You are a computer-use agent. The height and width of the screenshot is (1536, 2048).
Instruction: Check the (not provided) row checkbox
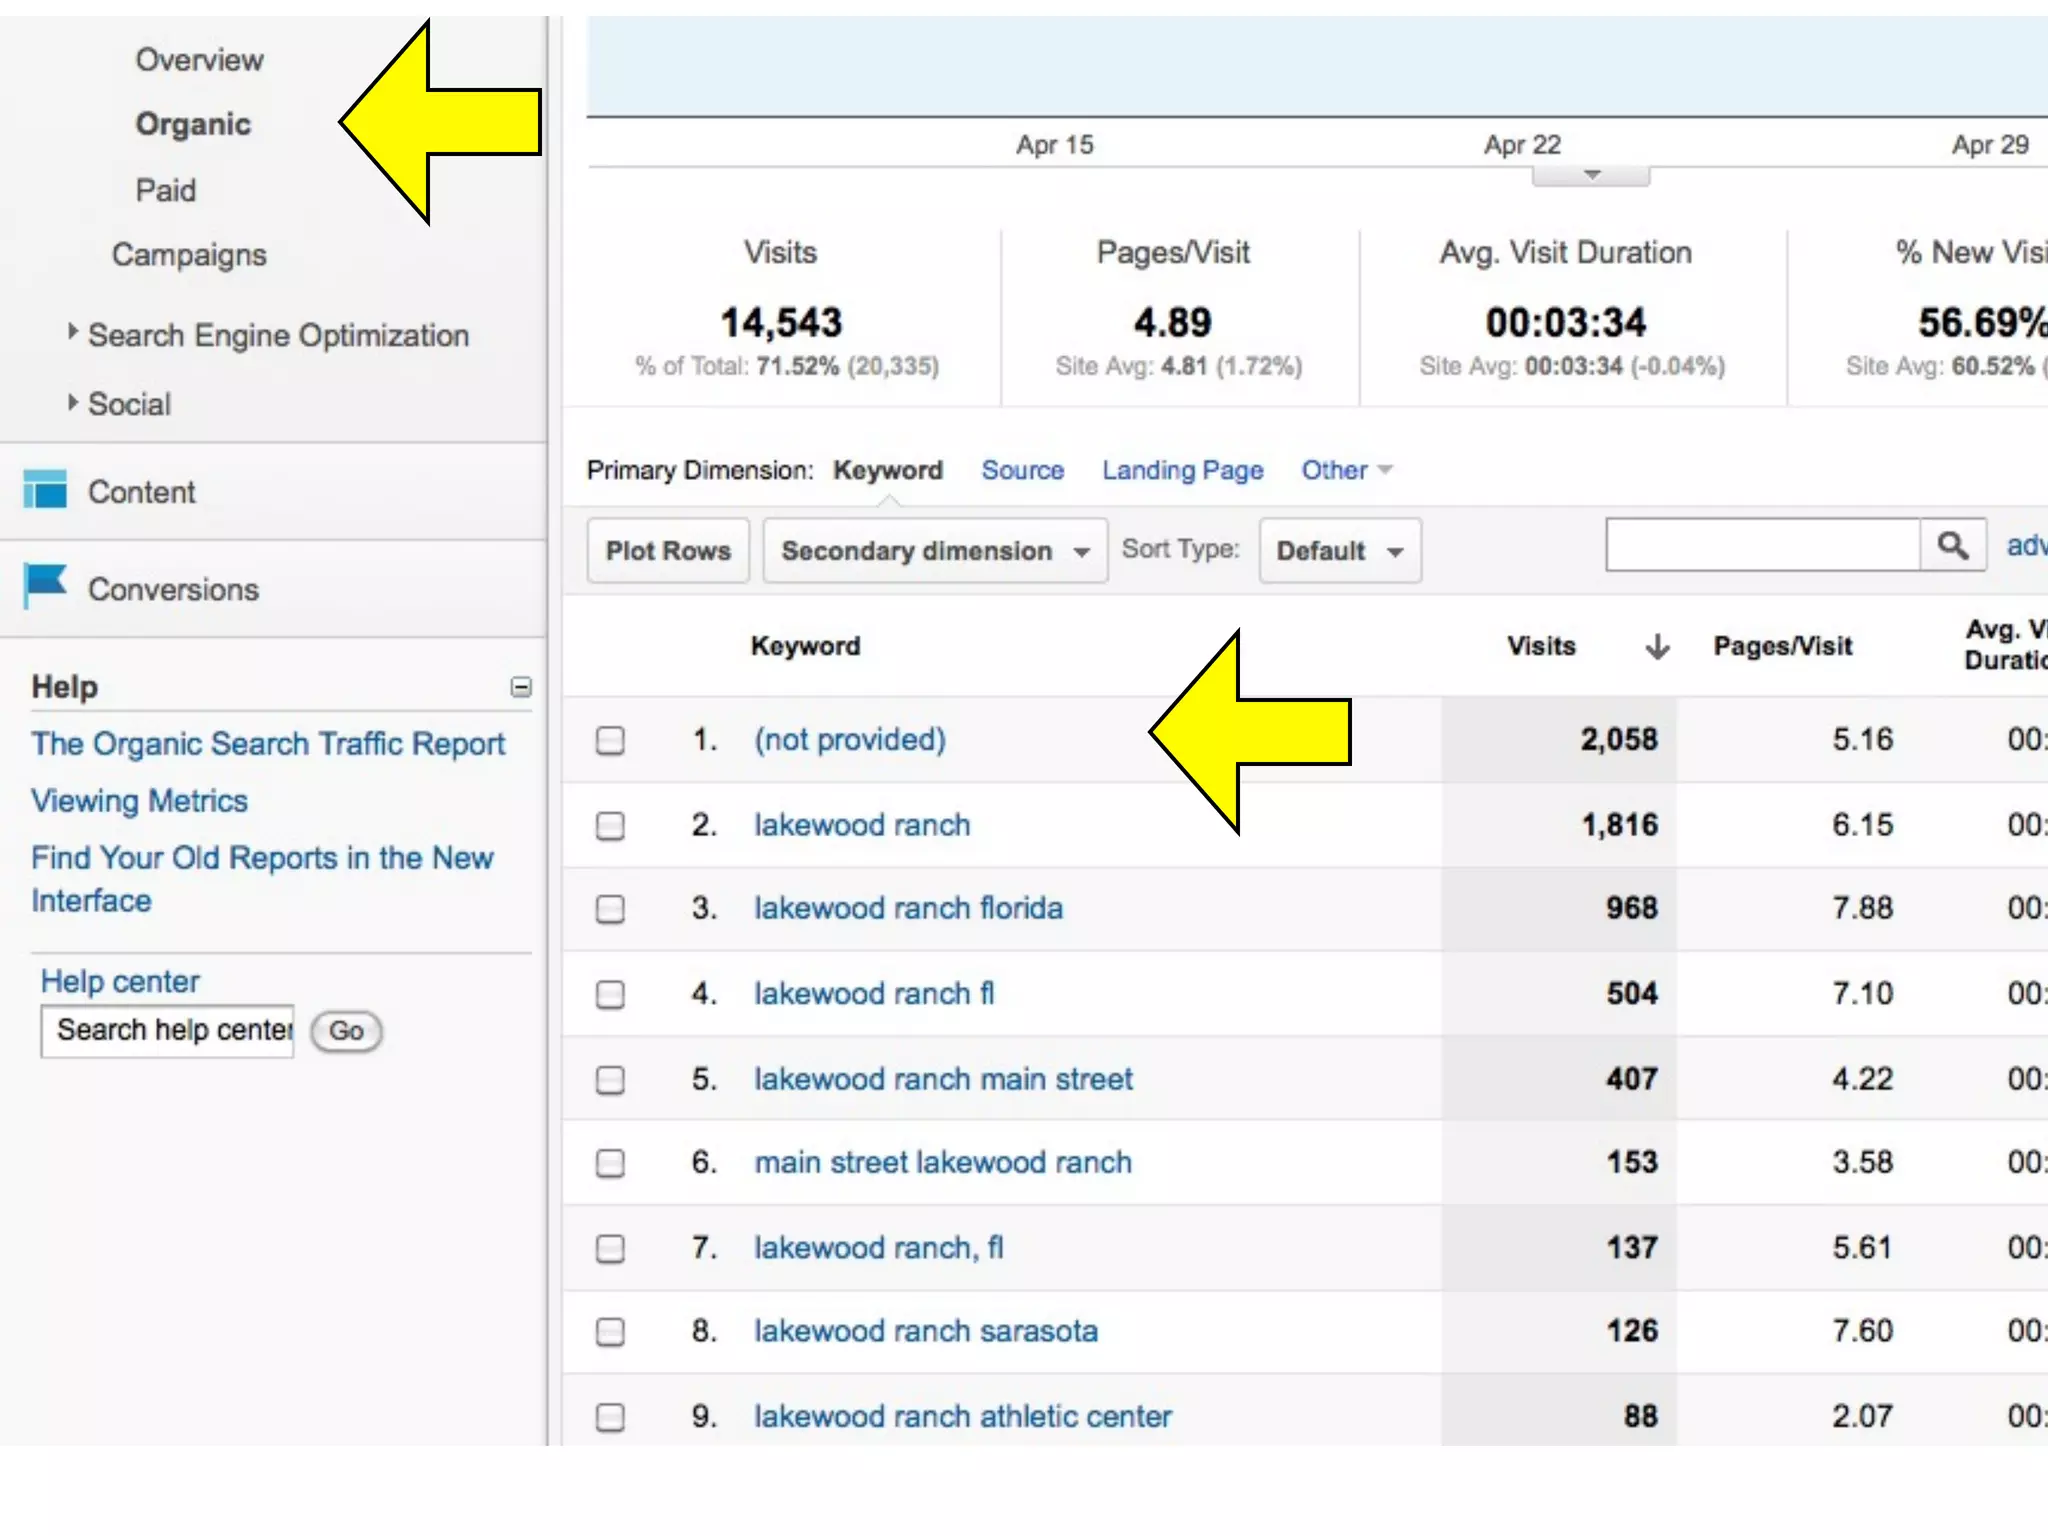click(610, 741)
